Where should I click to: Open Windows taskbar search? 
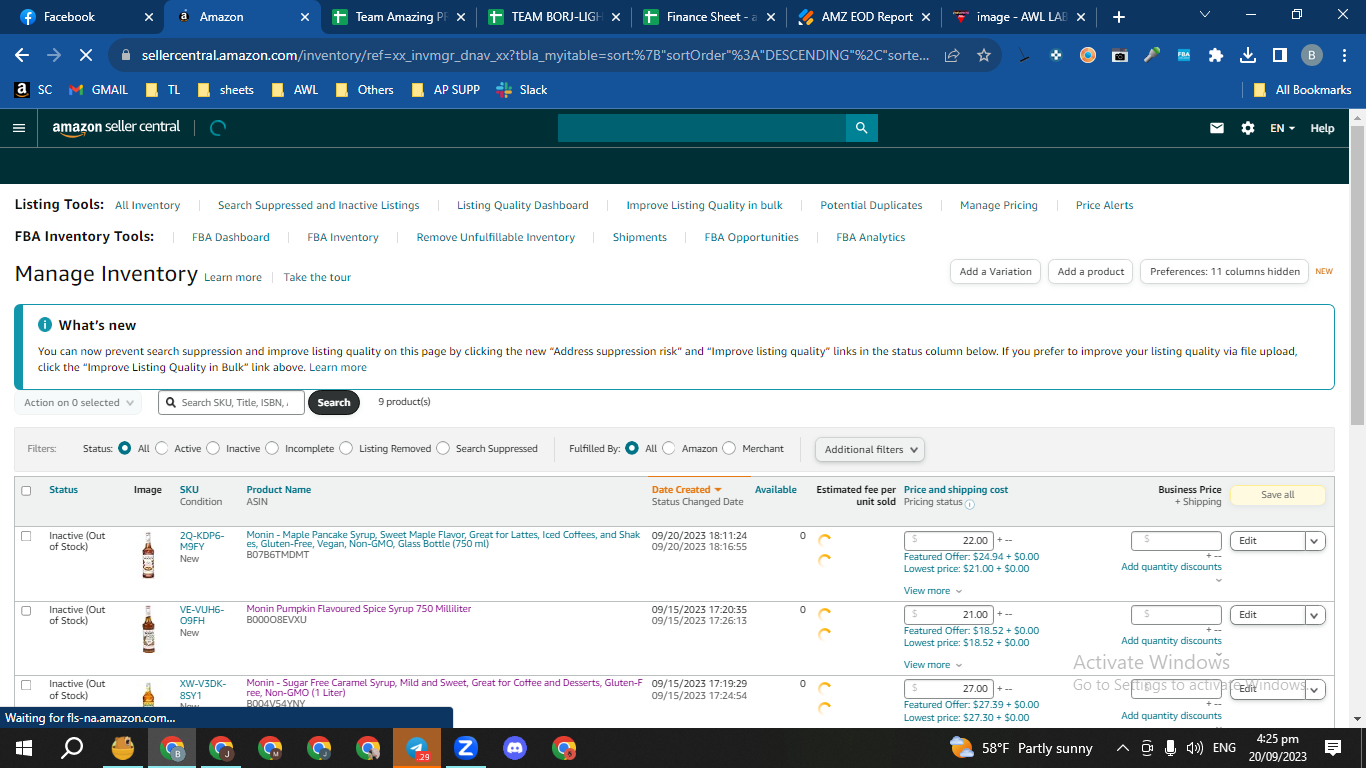[73, 748]
